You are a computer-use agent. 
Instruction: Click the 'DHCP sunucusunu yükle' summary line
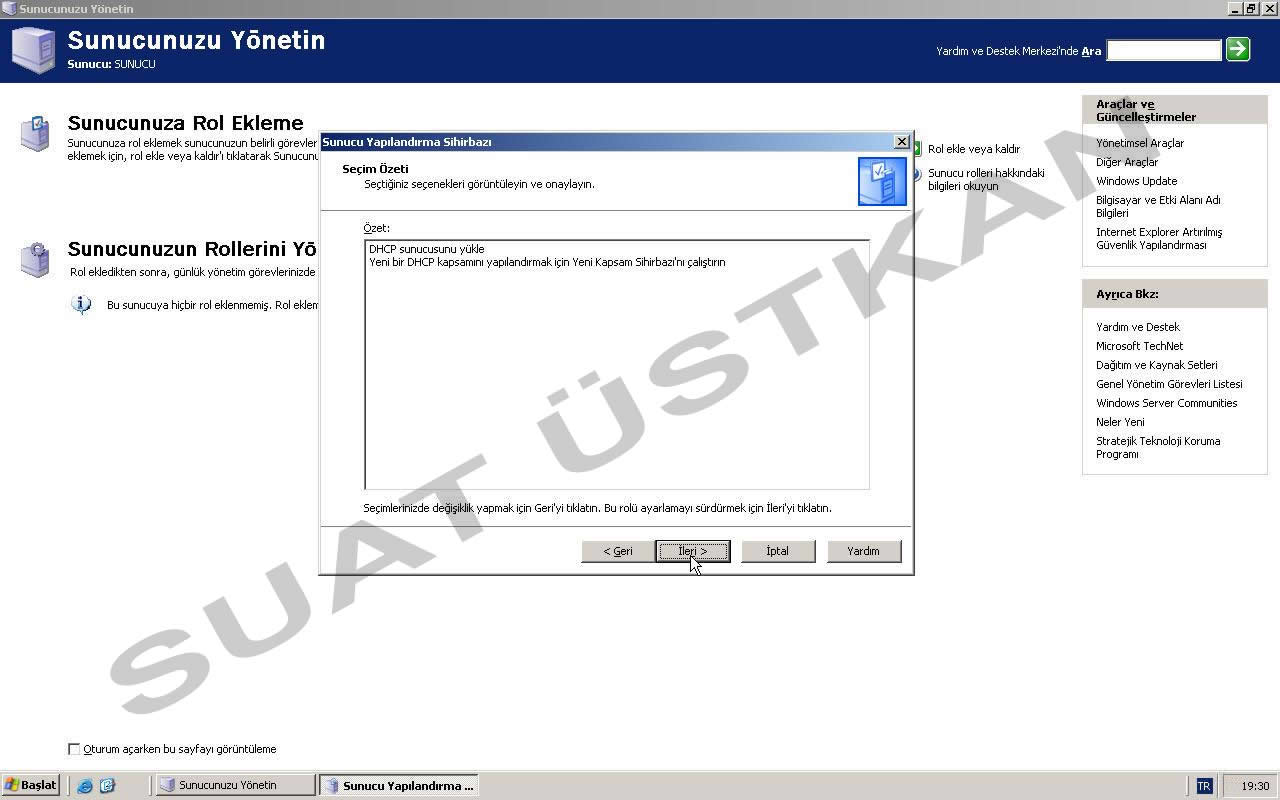coord(426,249)
